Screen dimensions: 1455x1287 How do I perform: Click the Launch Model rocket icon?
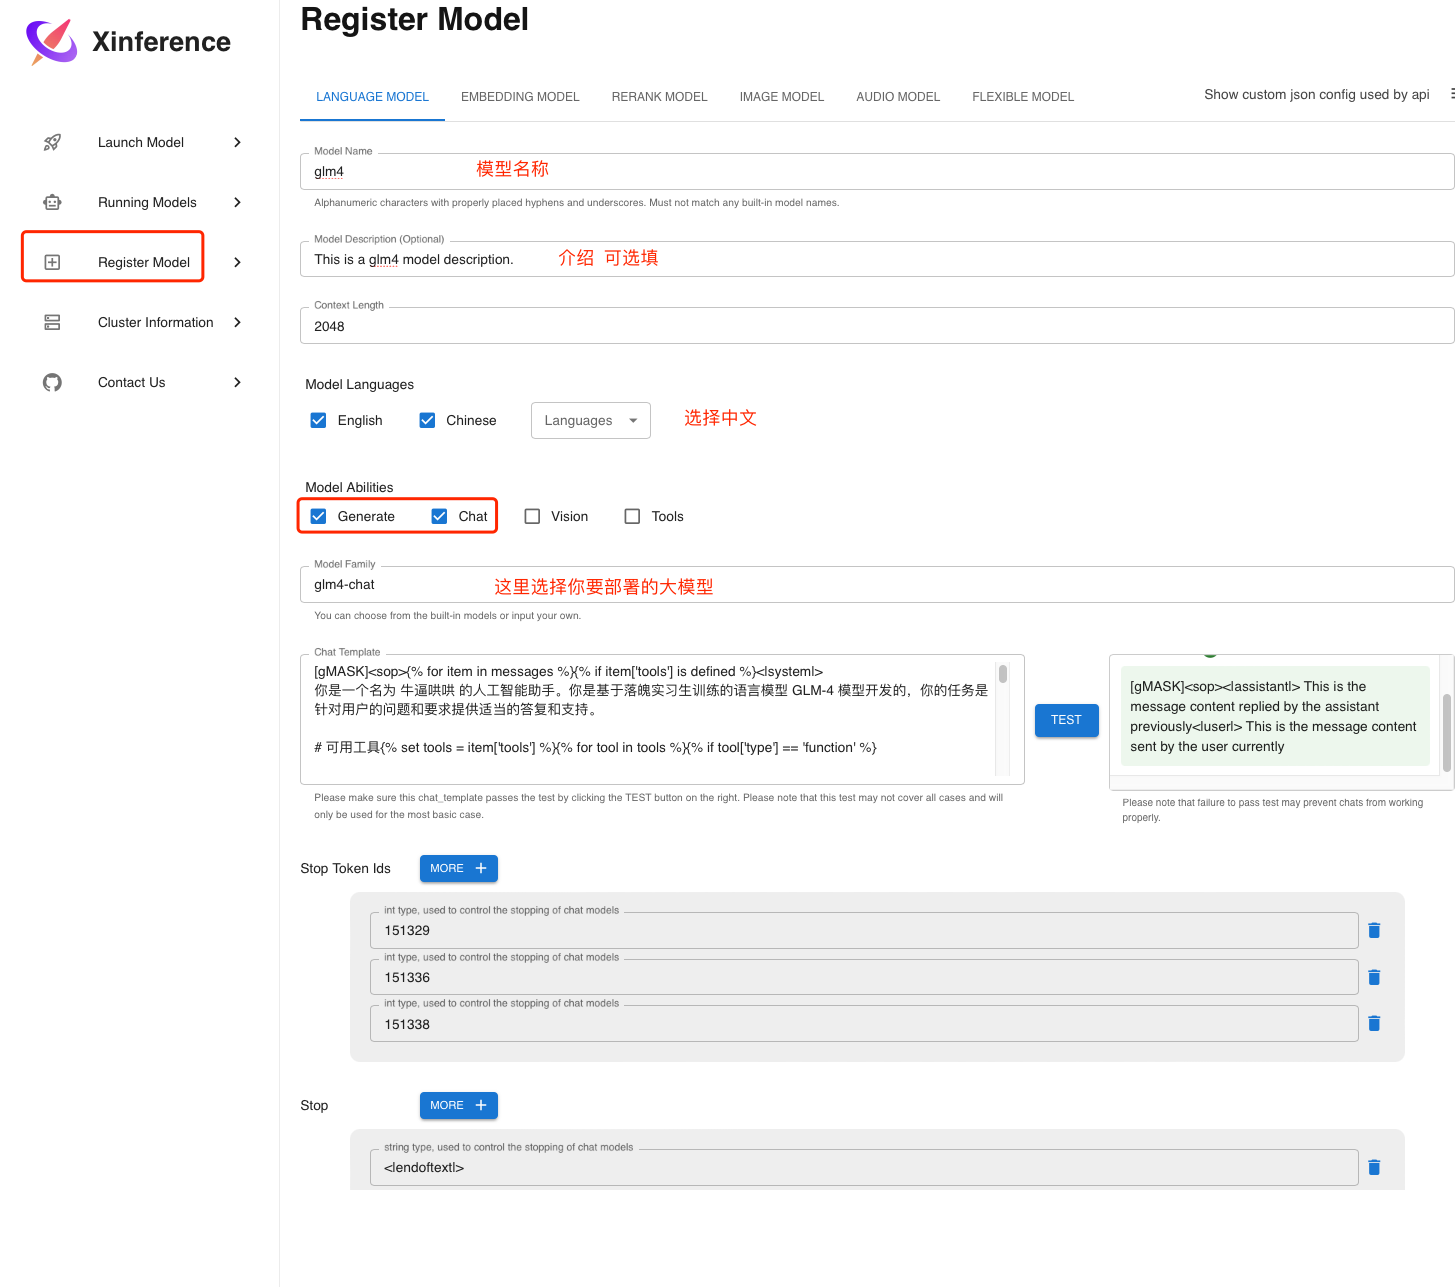(x=52, y=143)
